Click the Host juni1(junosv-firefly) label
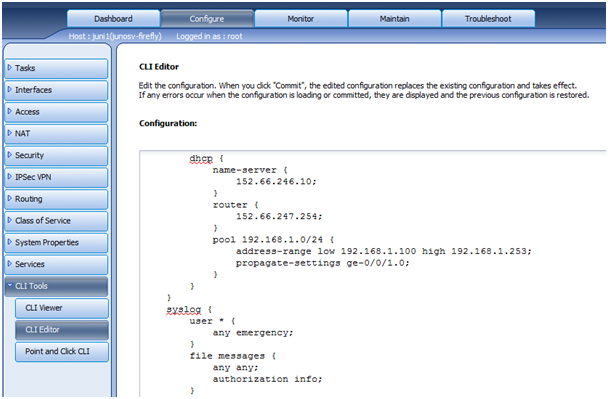Viewport: 608px width, 399px height. [x=115, y=36]
